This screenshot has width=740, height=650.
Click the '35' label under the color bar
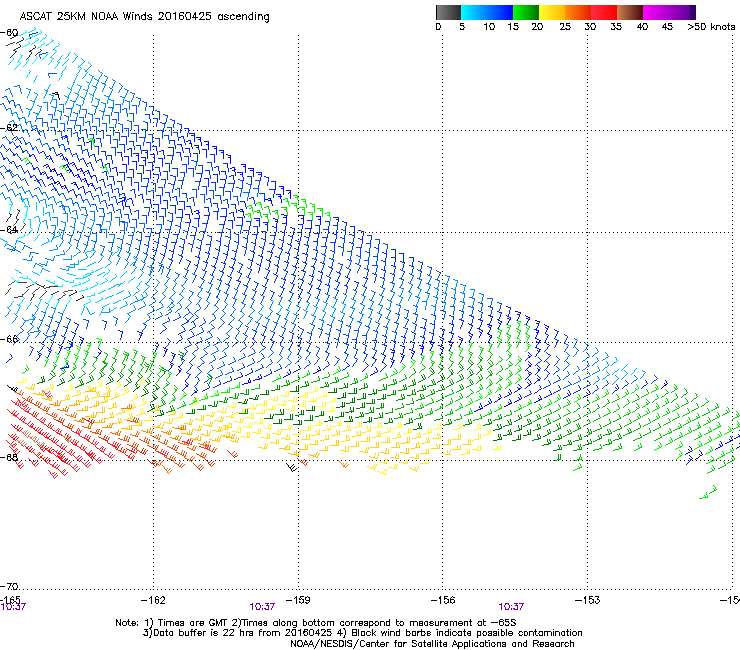point(616,27)
